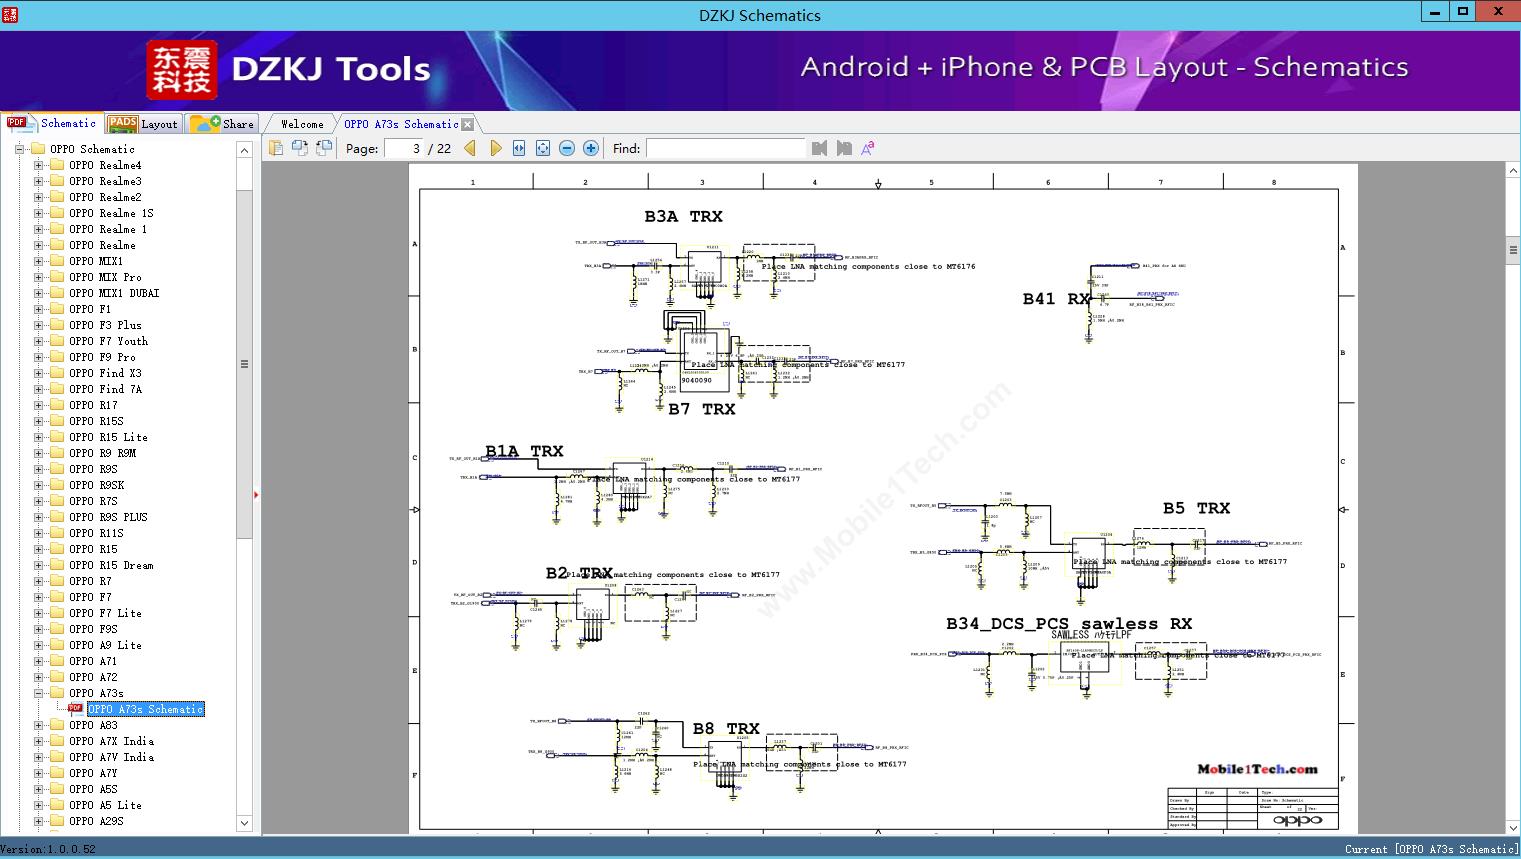Image resolution: width=1521 pixels, height=859 pixels.
Task: Select the OPPO A5 Lite tree item
Action: [105, 805]
